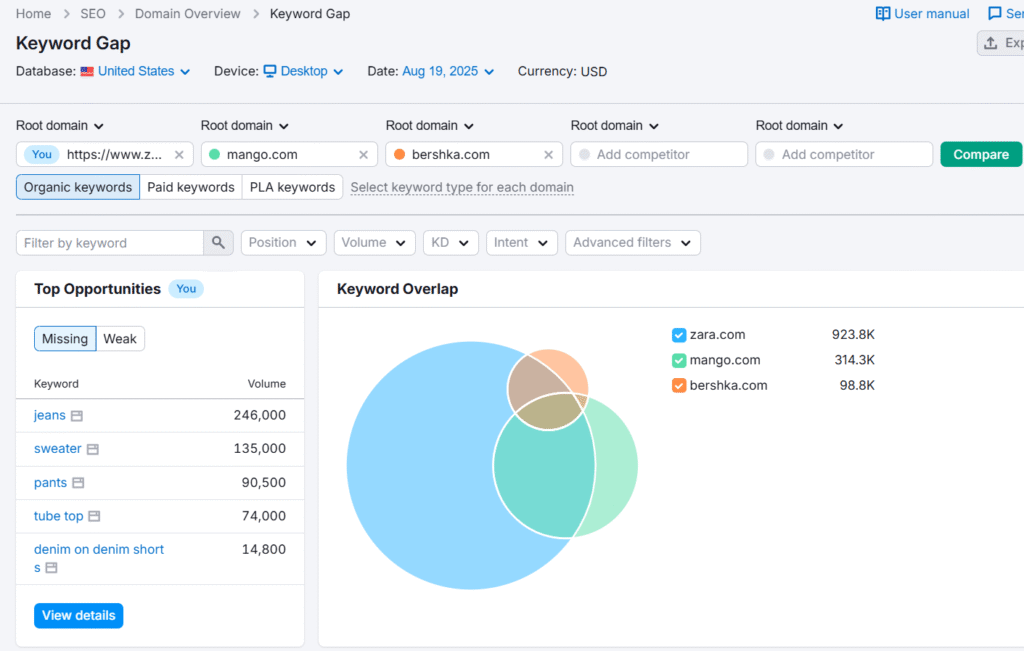Select the Organic keywords tab

[78, 187]
